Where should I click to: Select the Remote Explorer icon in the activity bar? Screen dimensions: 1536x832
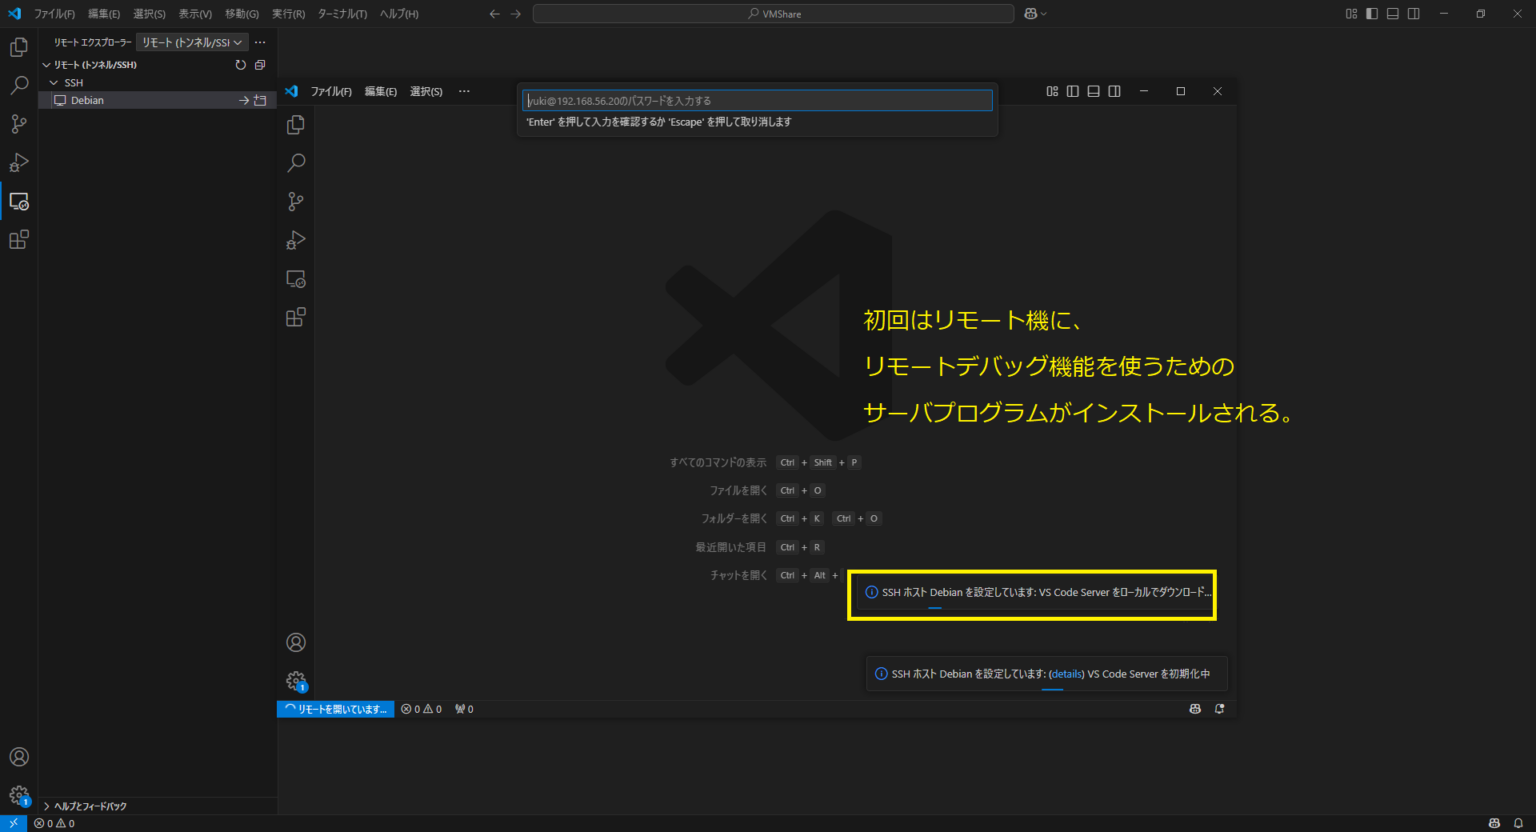(x=18, y=201)
